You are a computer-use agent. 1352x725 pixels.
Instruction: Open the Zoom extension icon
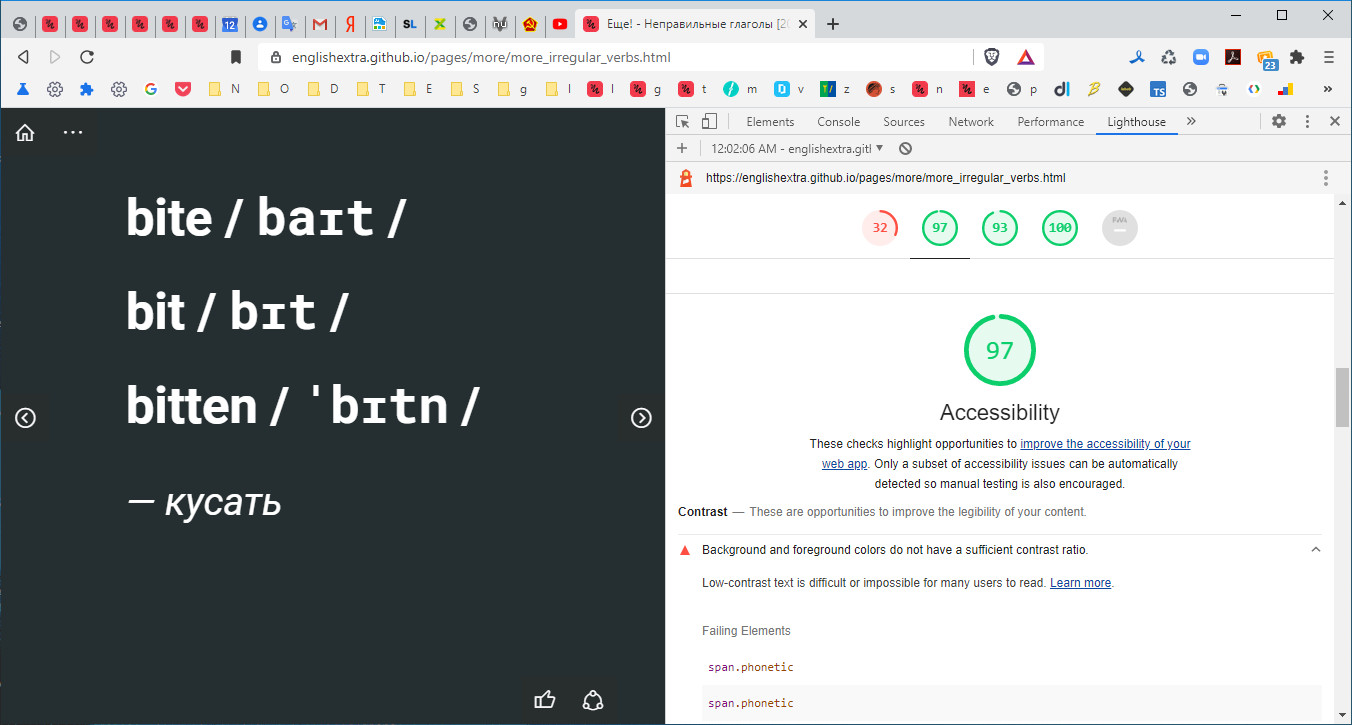[x=1200, y=57]
